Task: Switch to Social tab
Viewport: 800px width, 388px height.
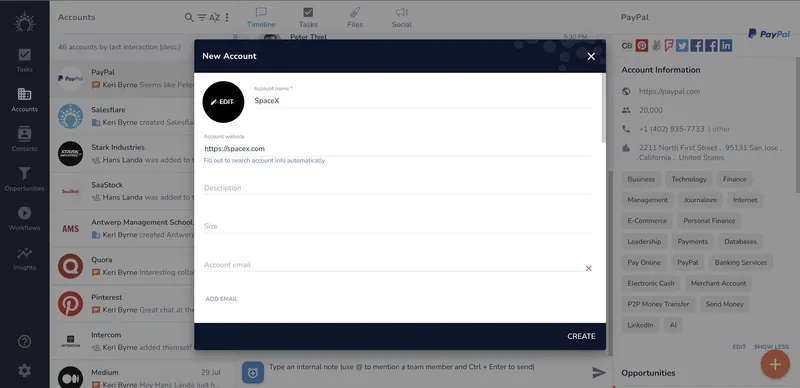Action: pyautogui.click(x=402, y=17)
